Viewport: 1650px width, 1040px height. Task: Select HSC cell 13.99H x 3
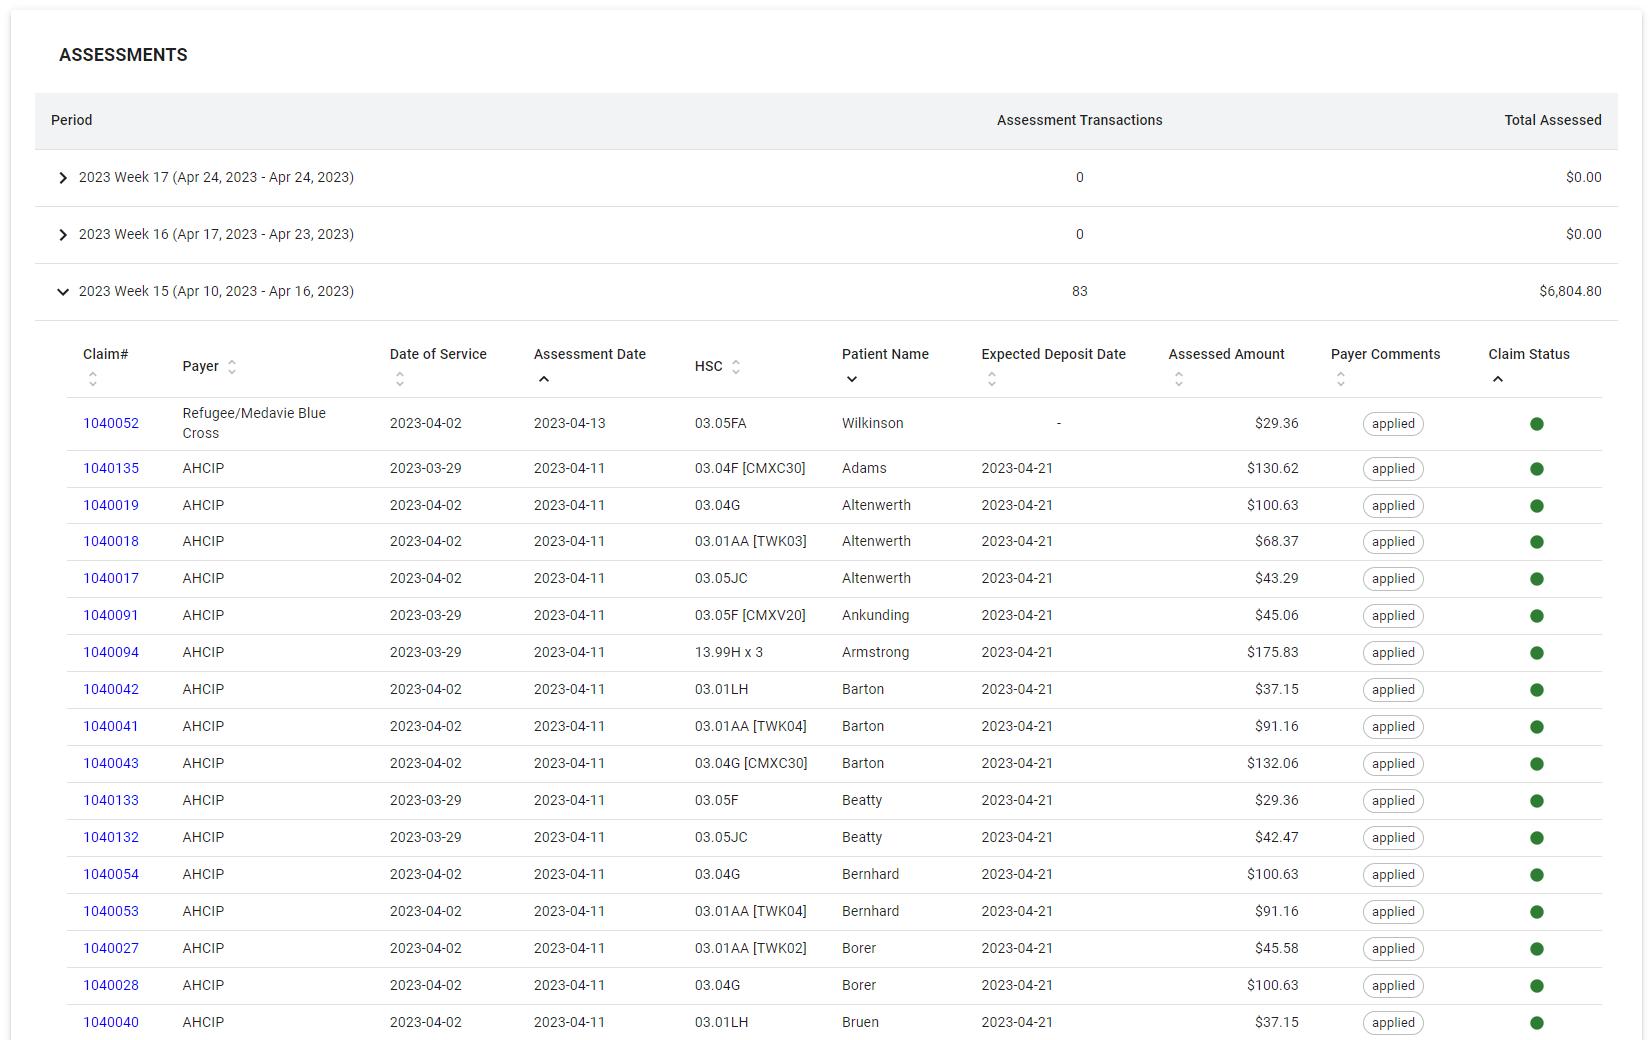tap(729, 652)
